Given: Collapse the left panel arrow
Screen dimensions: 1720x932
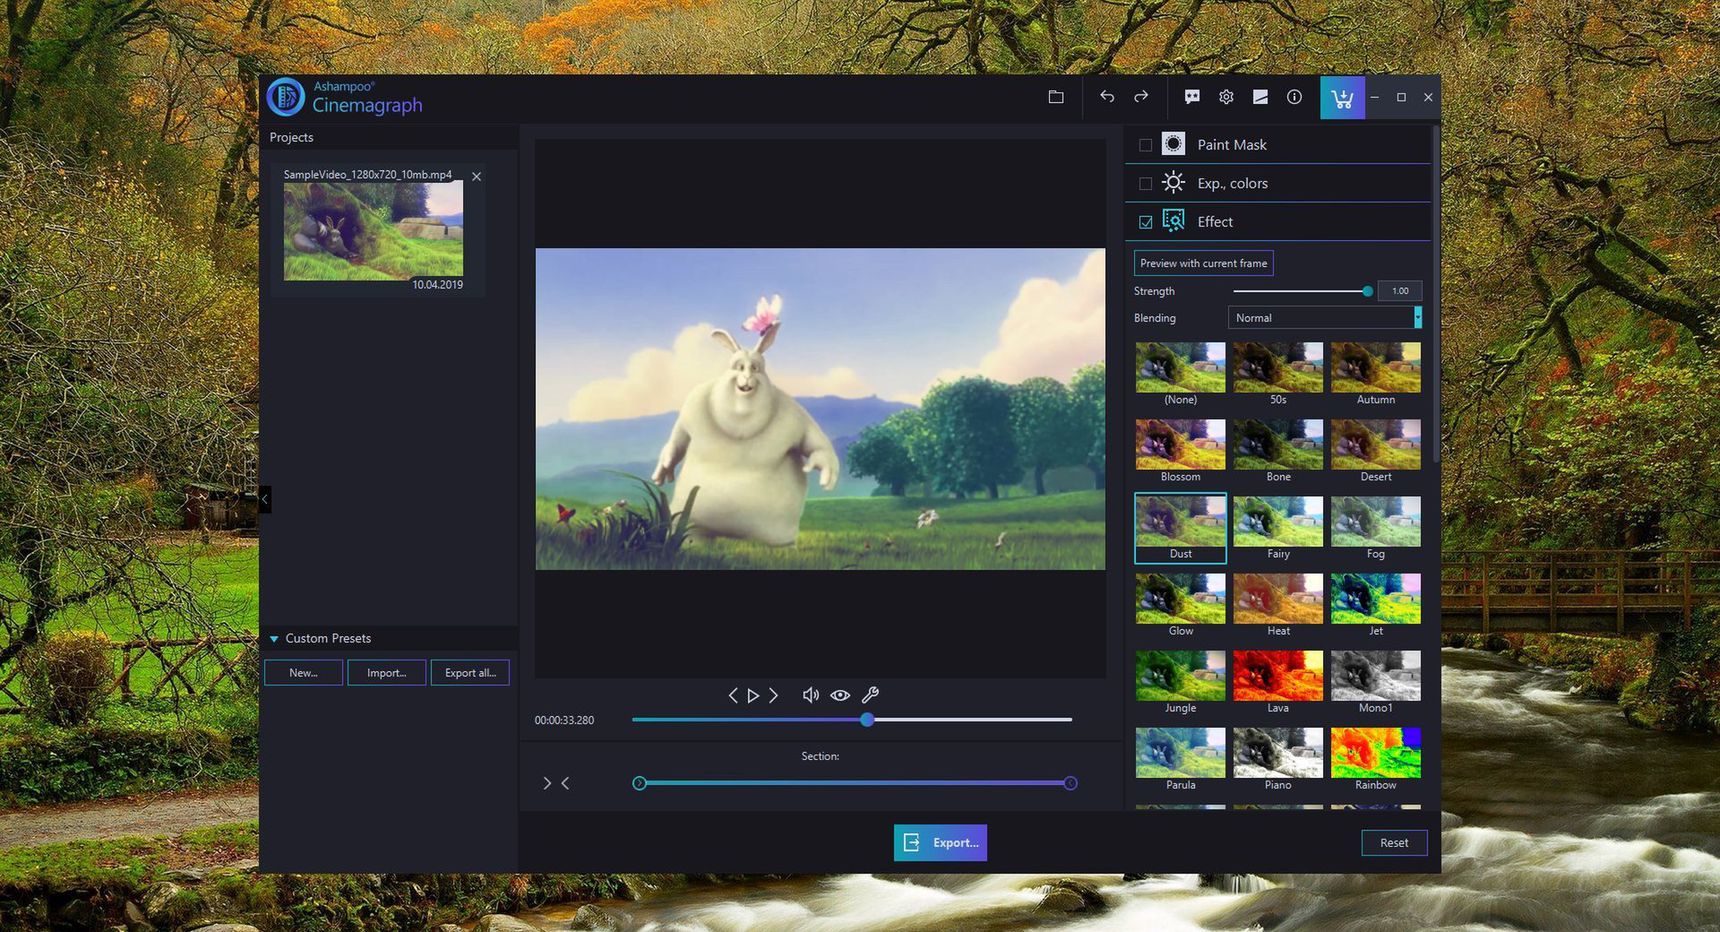Looking at the screenshot, I should coord(265,498).
